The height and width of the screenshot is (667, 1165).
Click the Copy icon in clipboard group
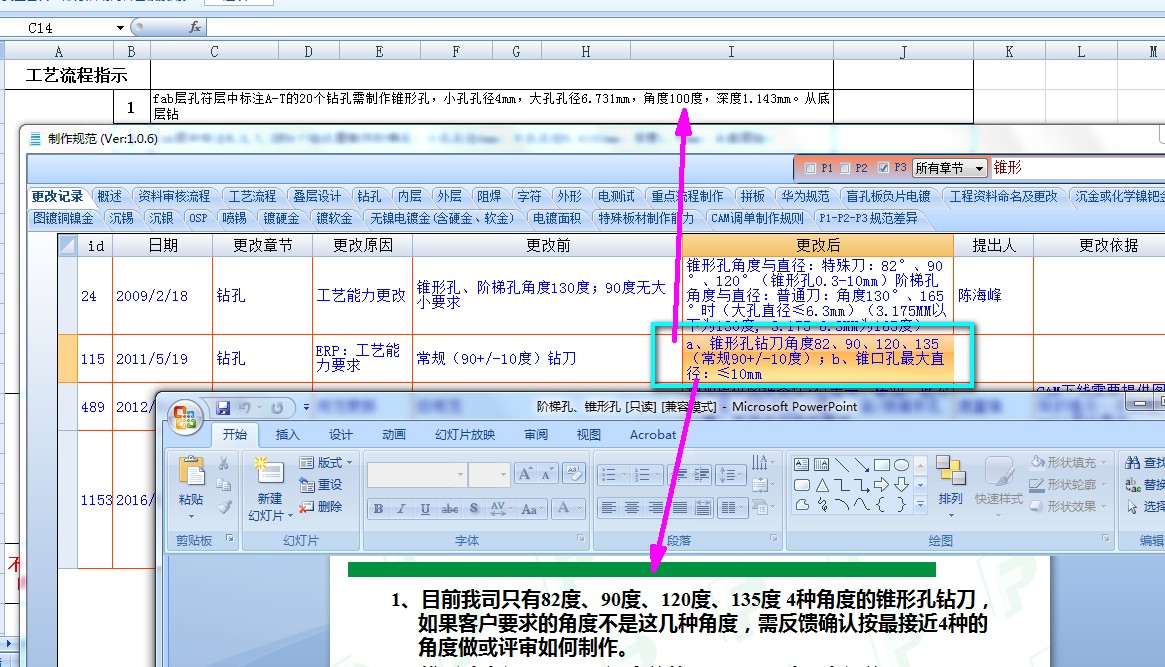[224, 484]
